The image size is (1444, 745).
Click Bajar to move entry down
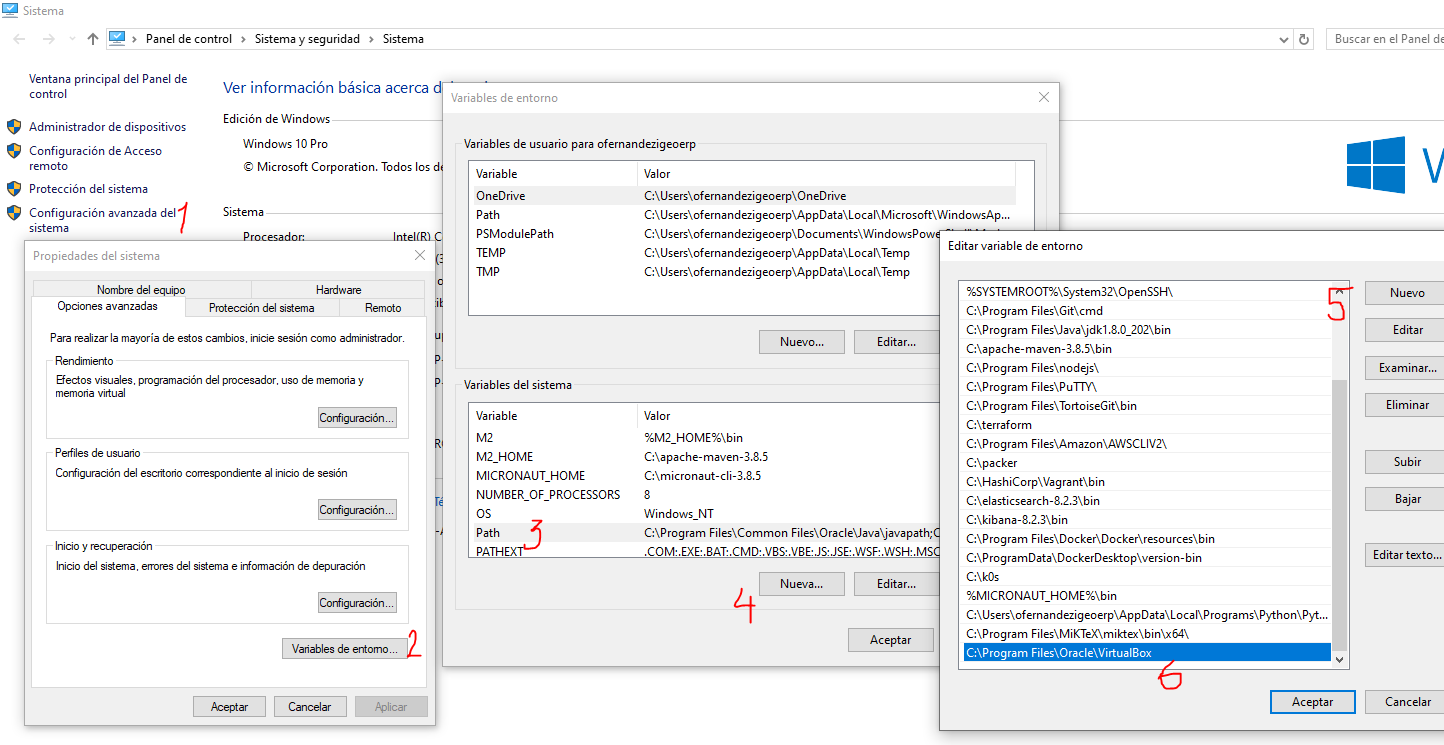tap(1407, 499)
